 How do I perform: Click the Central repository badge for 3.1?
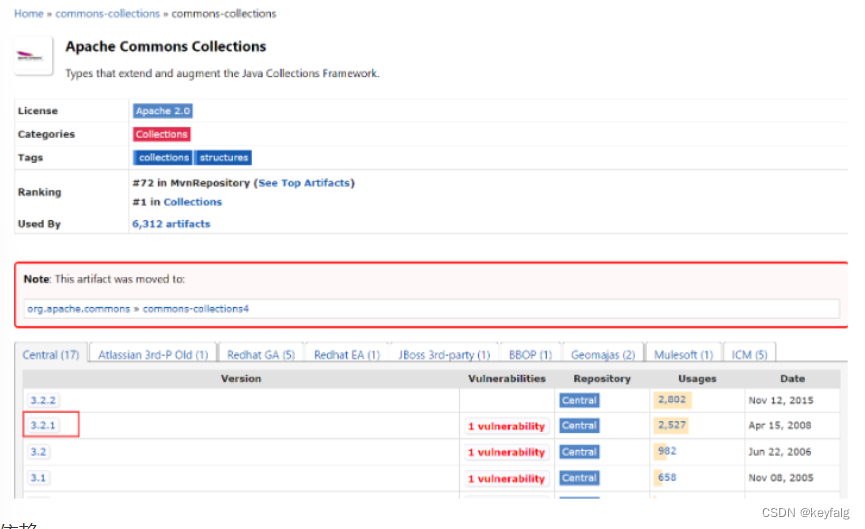click(x=579, y=478)
